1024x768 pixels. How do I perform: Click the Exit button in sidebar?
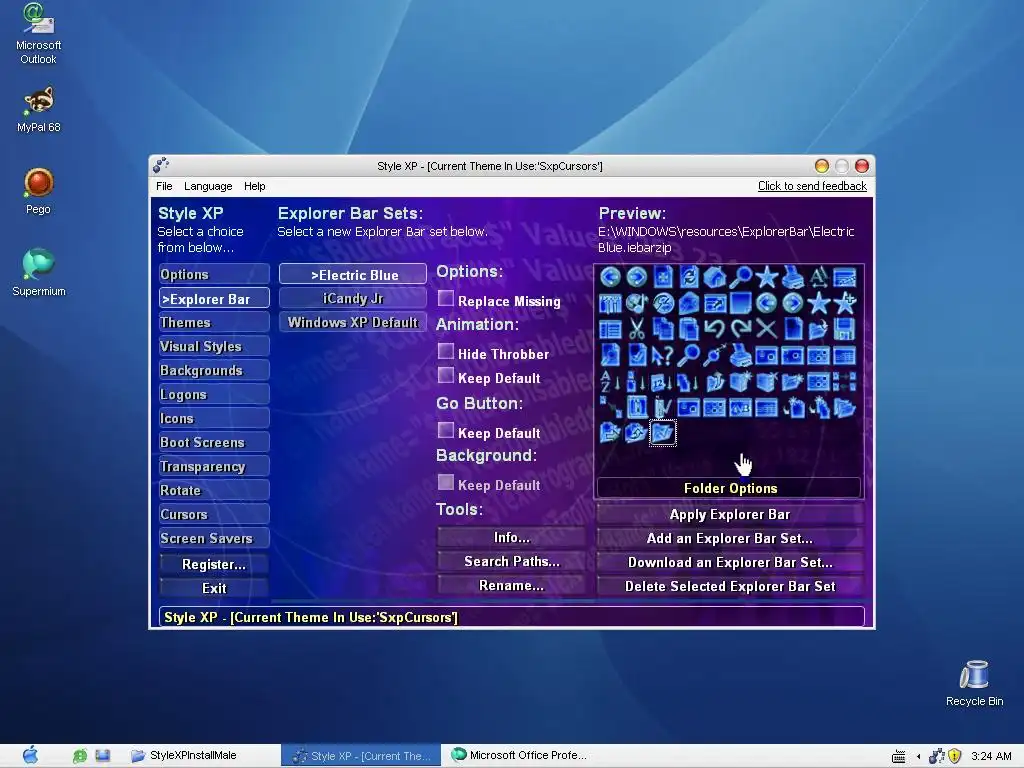point(214,588)
